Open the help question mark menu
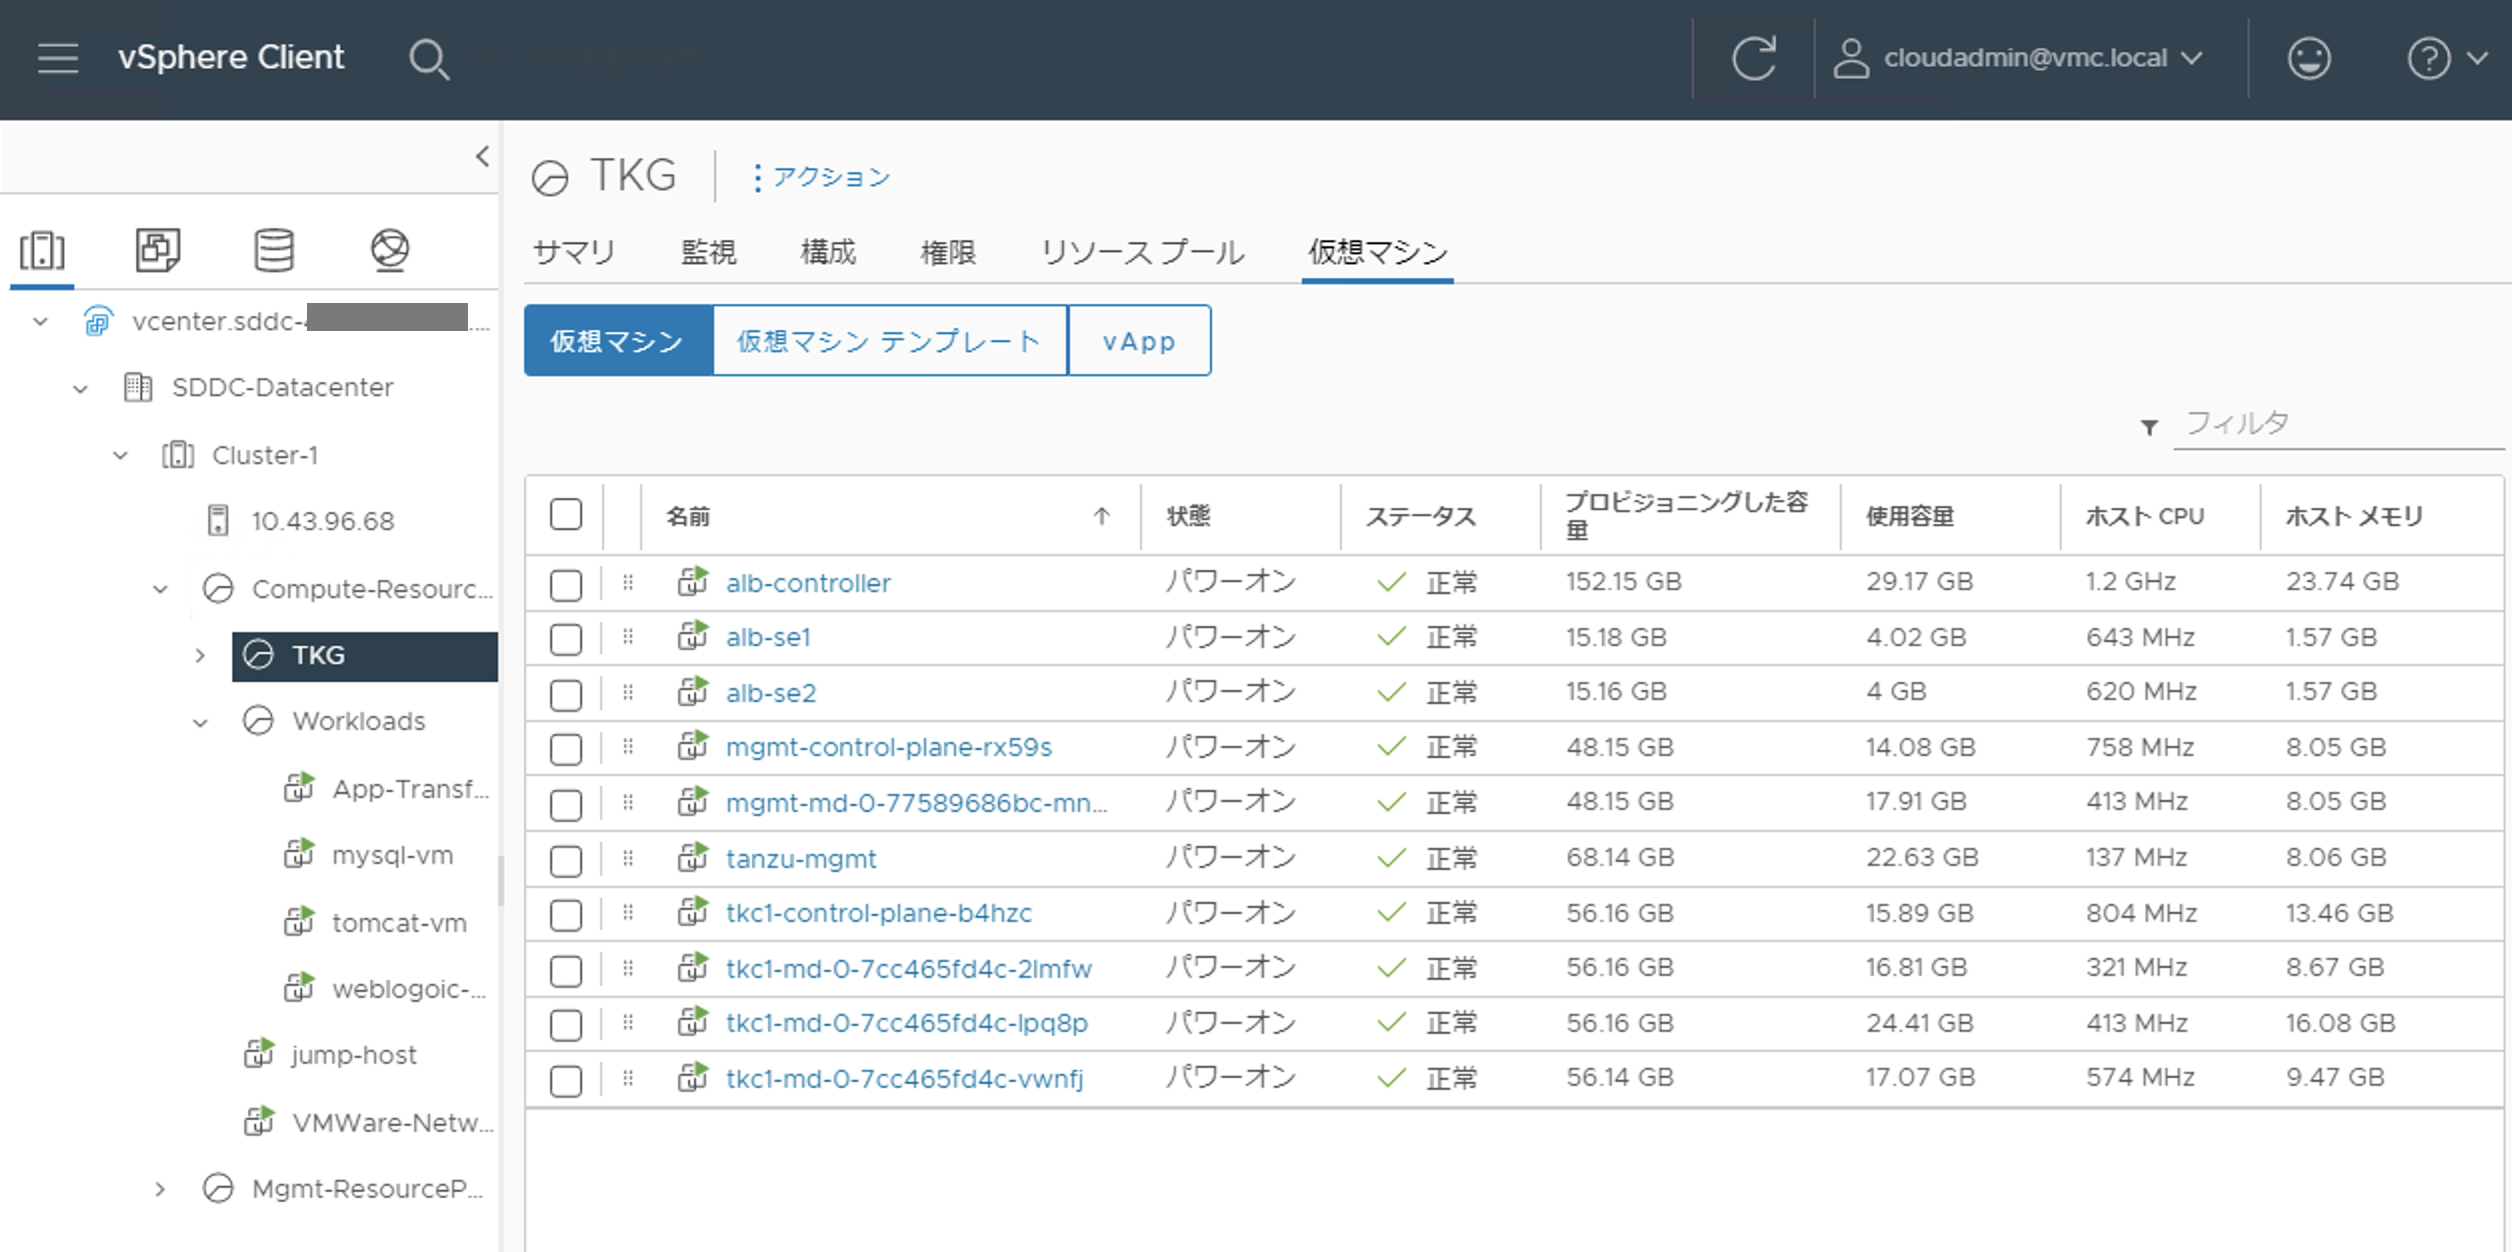 (2446, 58)
